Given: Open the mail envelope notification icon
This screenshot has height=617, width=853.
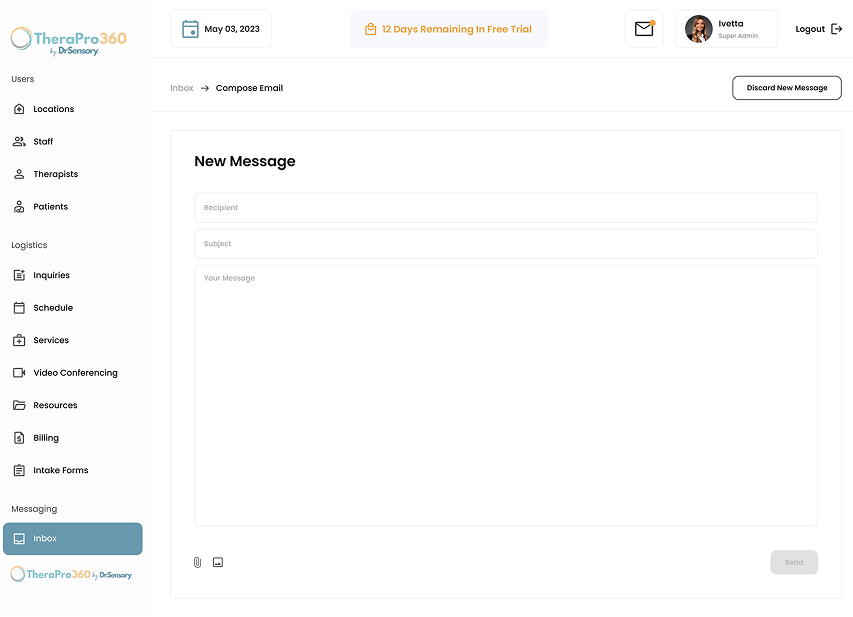Looking at the screenshot, I should point(644,29).
